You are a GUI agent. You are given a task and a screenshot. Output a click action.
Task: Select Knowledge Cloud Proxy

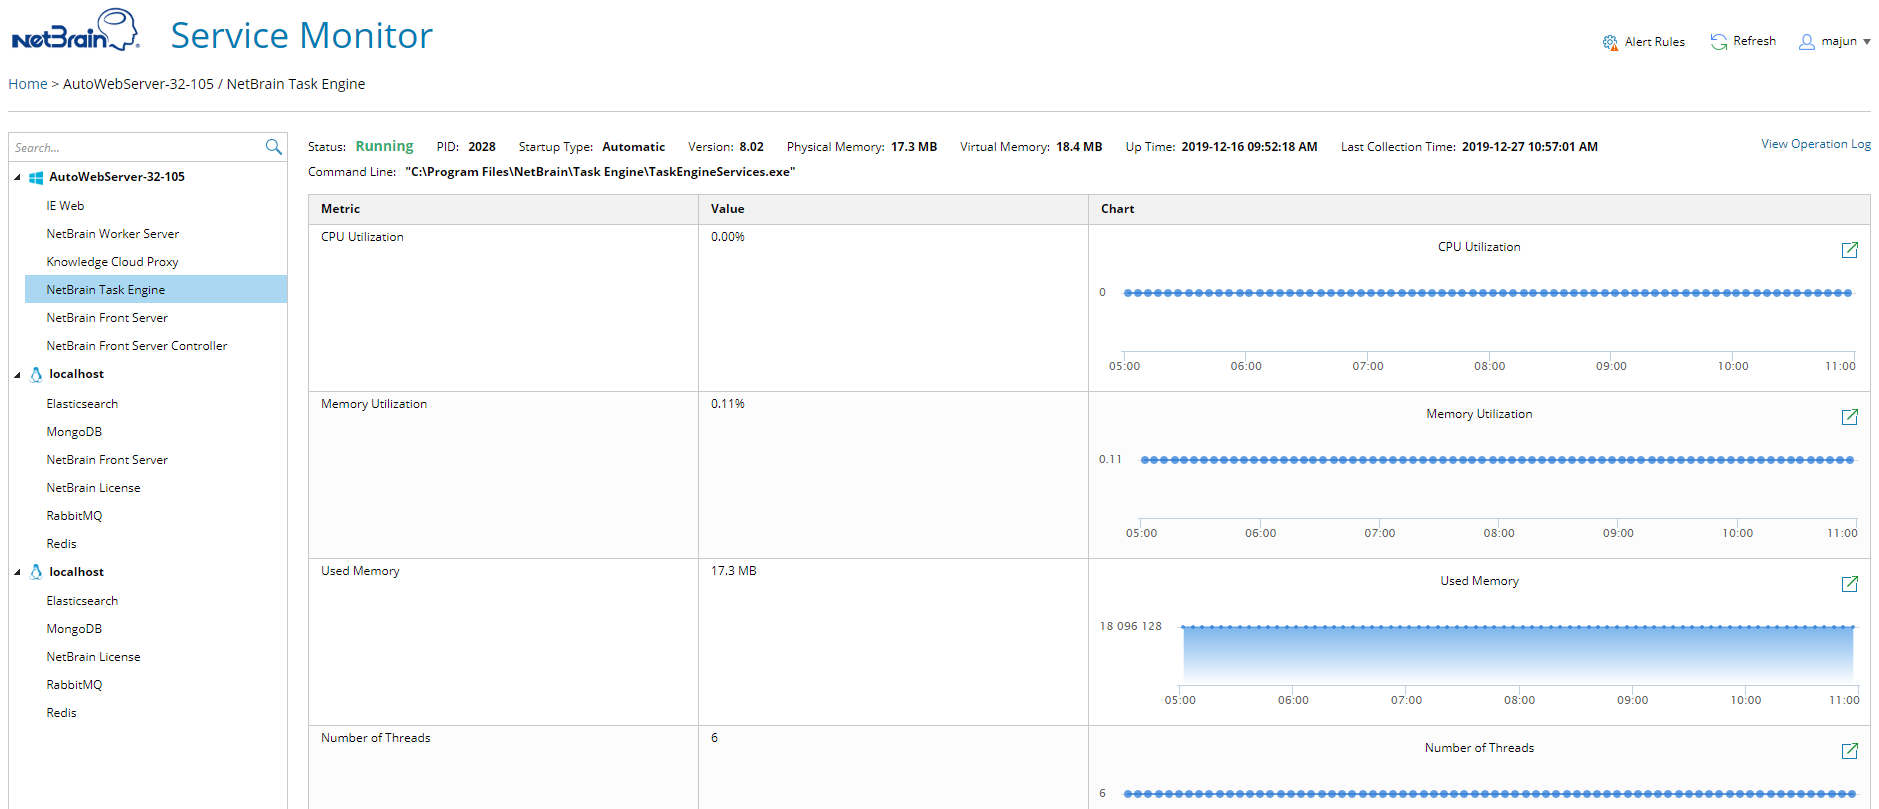pyautogui.click(x=112, y=262)
